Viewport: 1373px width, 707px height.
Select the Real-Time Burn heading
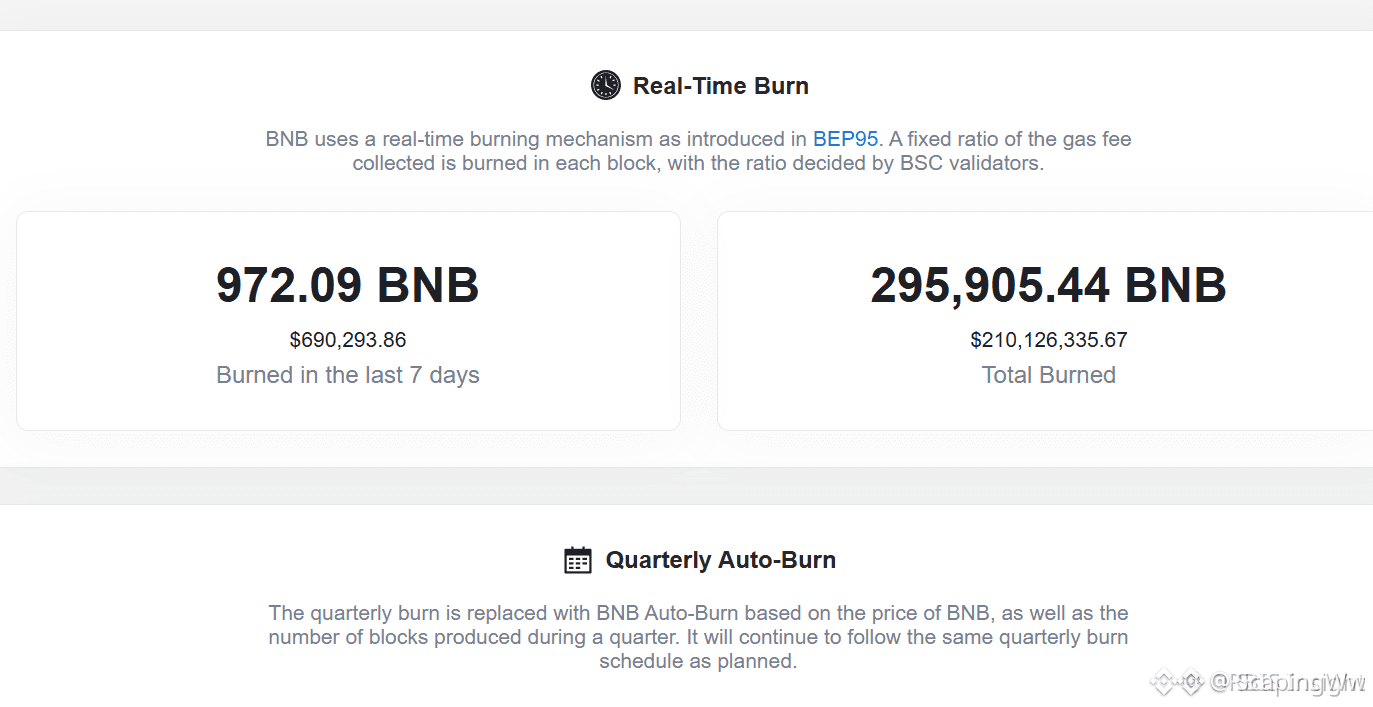[x=721, y=86]
